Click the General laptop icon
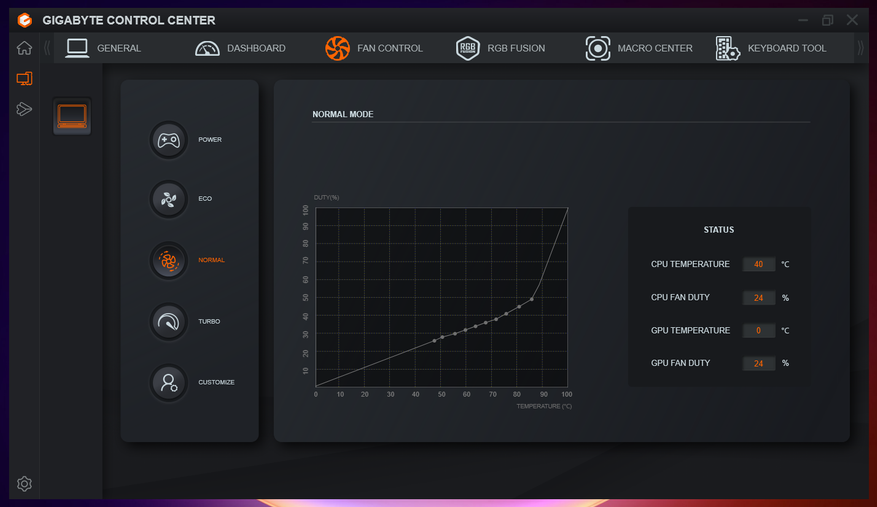The height and width of the screenshot is (507, 877). [77, 48]
